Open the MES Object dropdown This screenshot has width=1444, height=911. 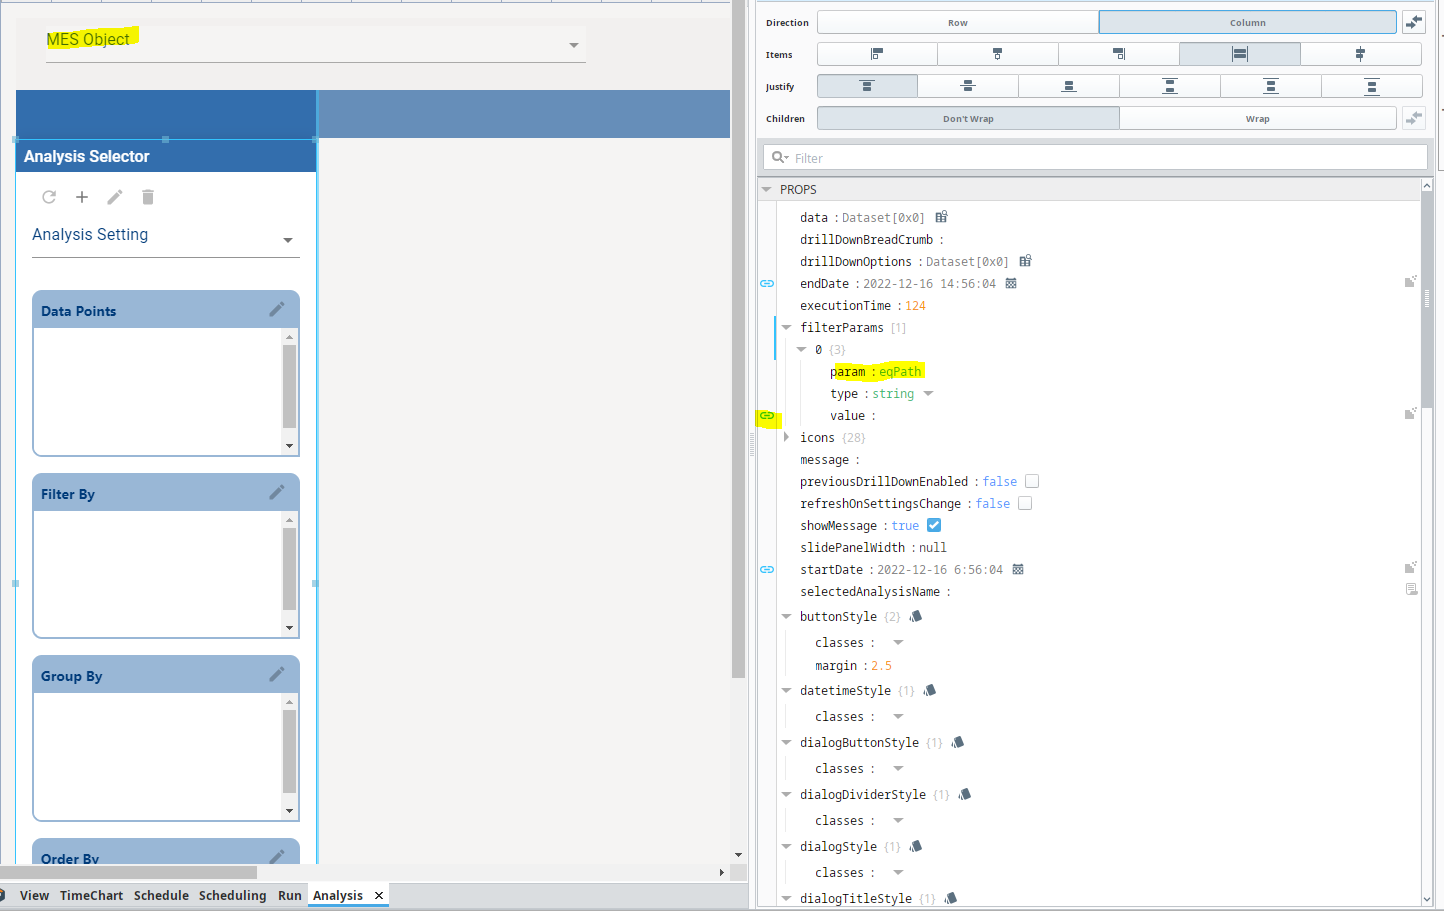[573, 45]
